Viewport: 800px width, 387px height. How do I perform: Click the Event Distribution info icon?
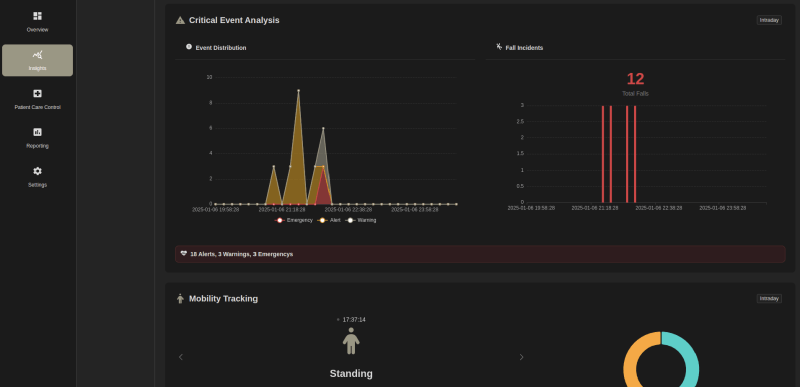click(189, 46)
